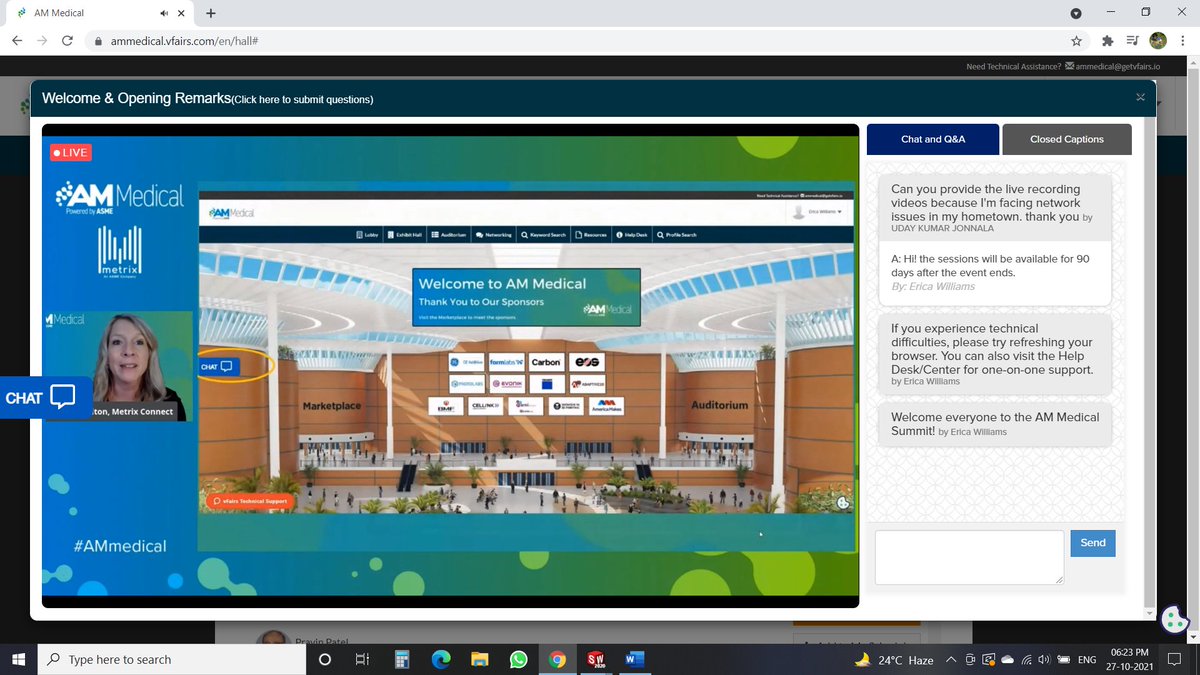The image size is (1200, 675).
Task: Open SolidWorks 2020 from the taskbar
Action: pyautogui.click(x=596, y=659)
